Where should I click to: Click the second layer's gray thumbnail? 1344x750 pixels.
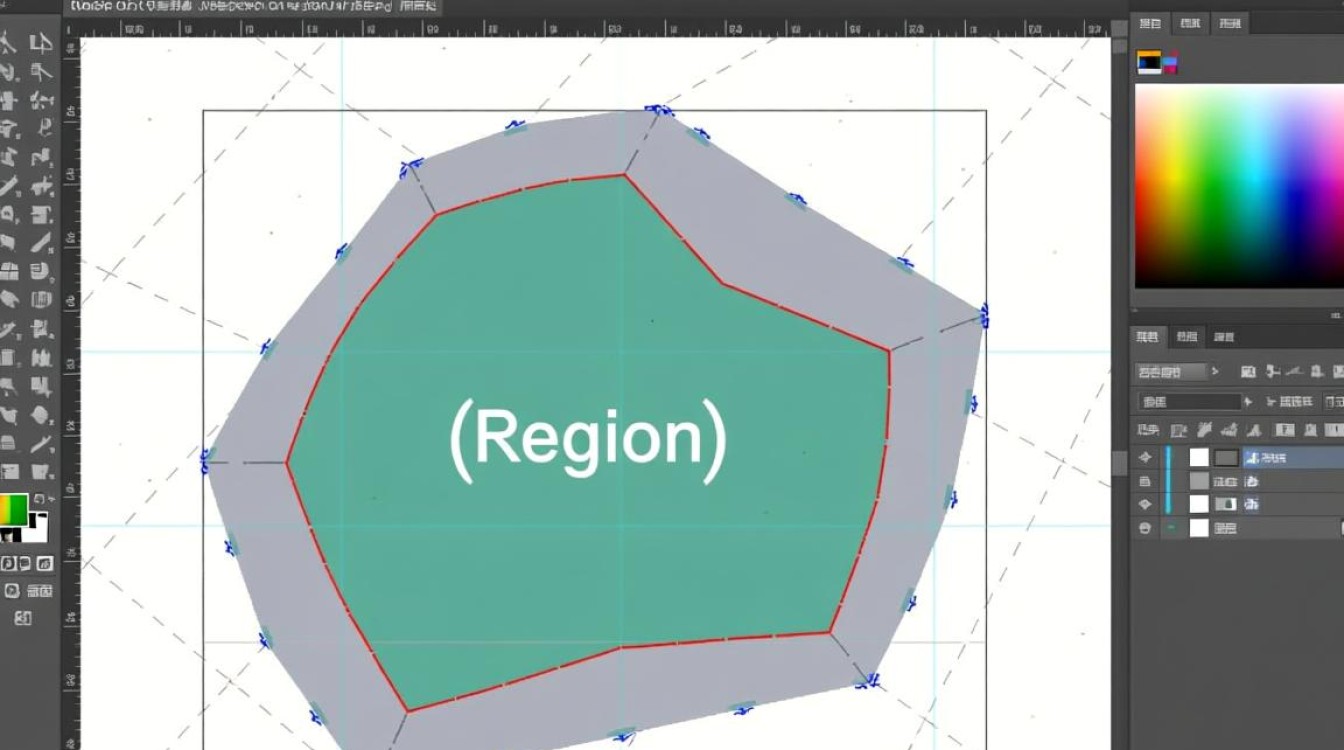(1199, 482)
